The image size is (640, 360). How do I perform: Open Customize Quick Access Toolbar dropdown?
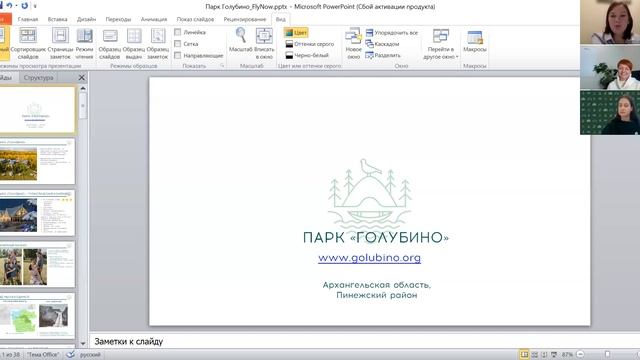pos(35,6)
